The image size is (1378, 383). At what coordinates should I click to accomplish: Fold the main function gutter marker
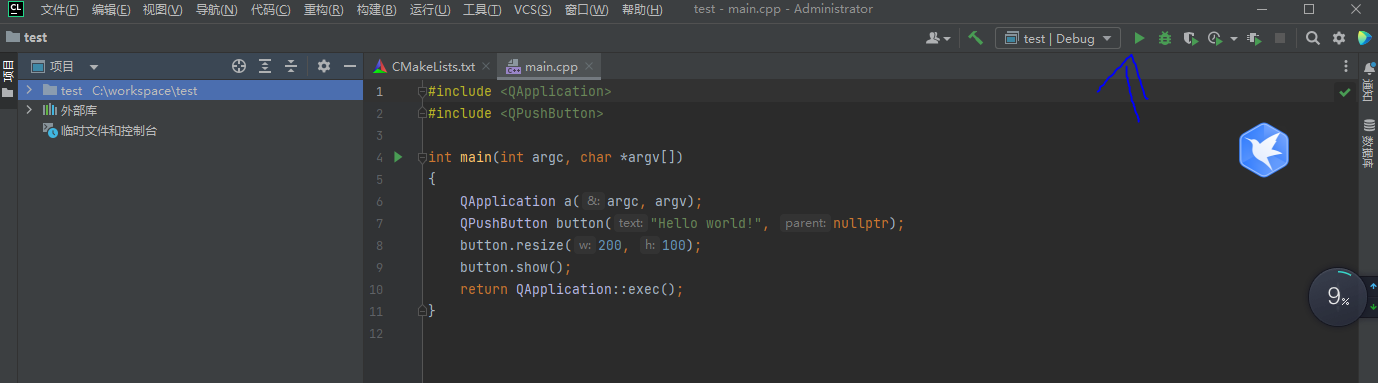click(423, 158)
